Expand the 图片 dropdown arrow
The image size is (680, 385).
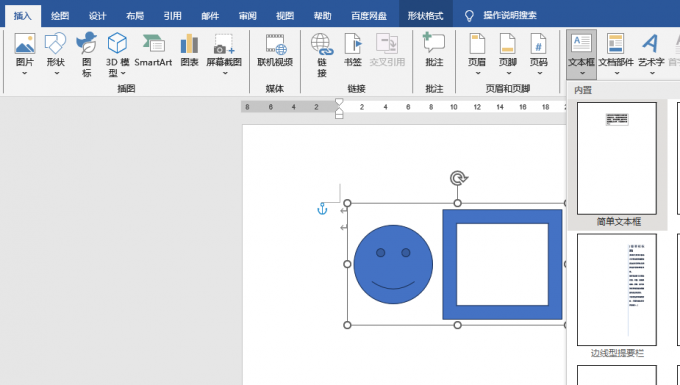(x=25, y=73)
